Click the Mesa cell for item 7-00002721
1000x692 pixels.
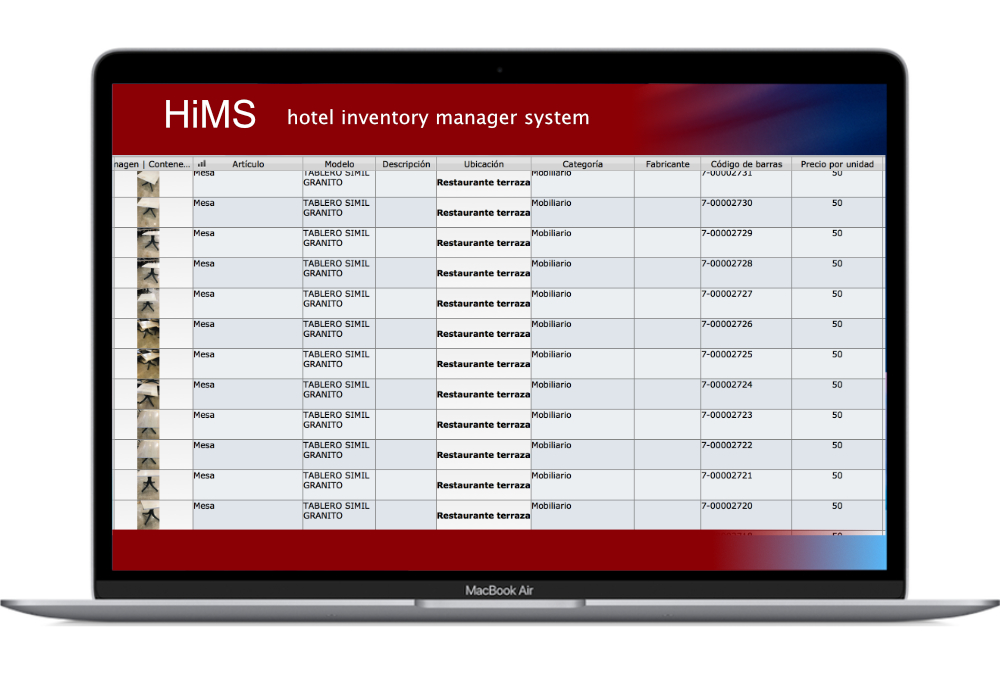[x=204, y=475]
